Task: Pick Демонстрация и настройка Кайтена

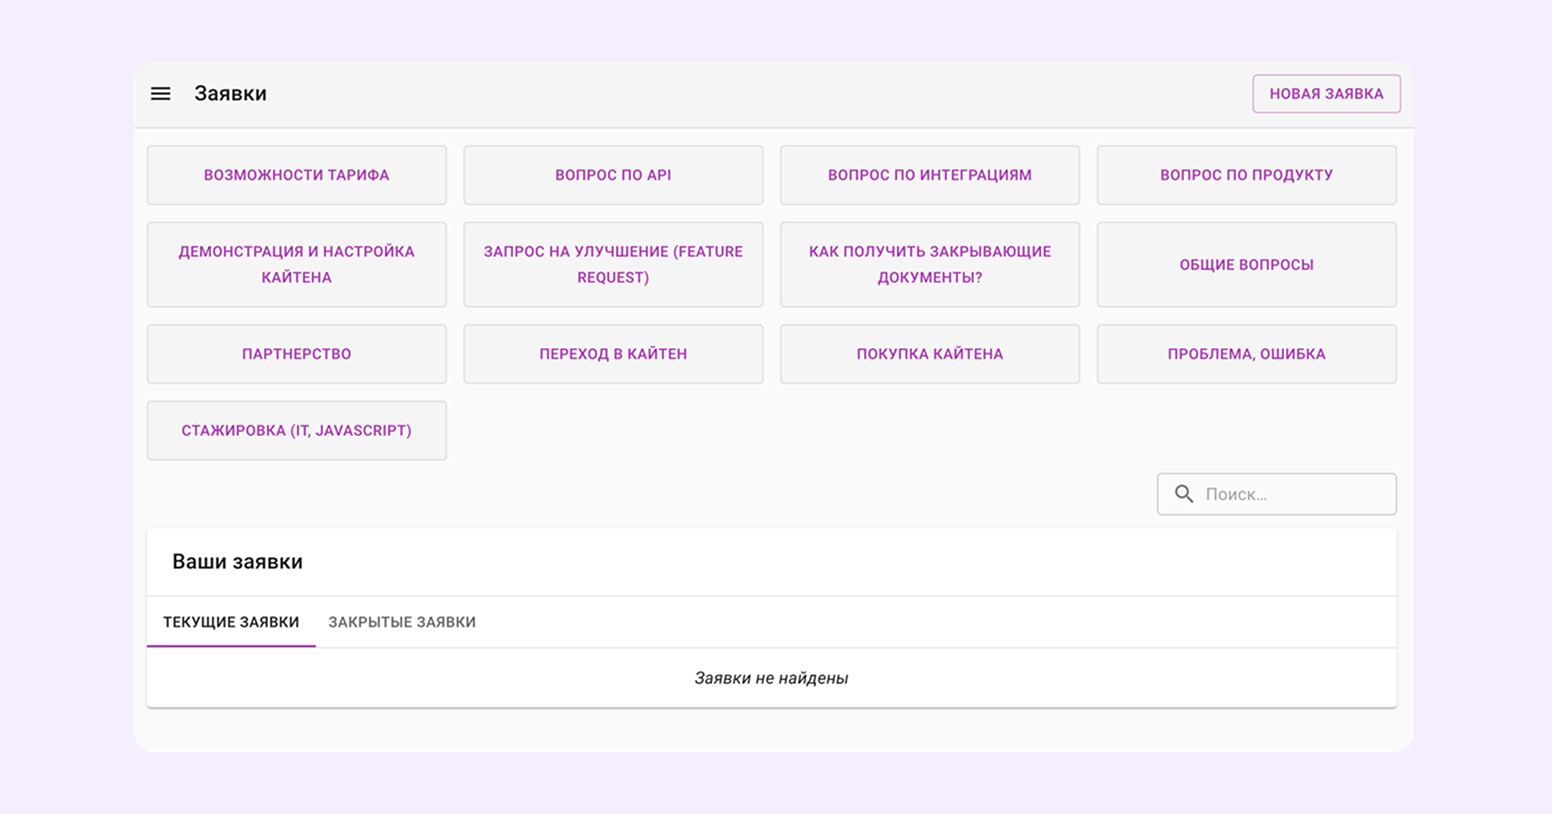Action: click(297, 264)
